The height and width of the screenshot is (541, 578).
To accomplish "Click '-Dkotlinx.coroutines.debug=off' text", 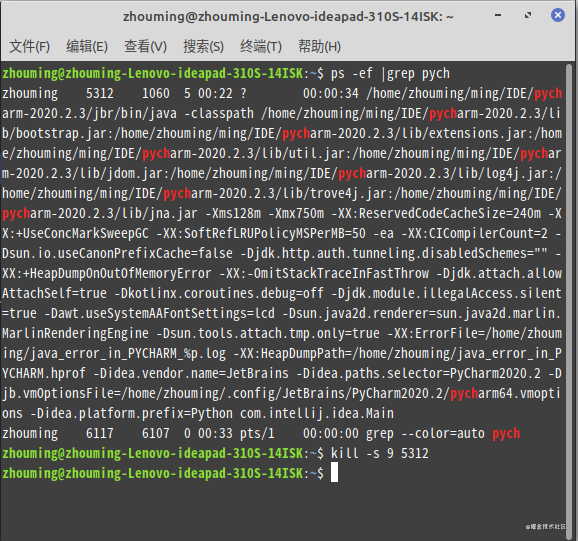I will (219, 293).
